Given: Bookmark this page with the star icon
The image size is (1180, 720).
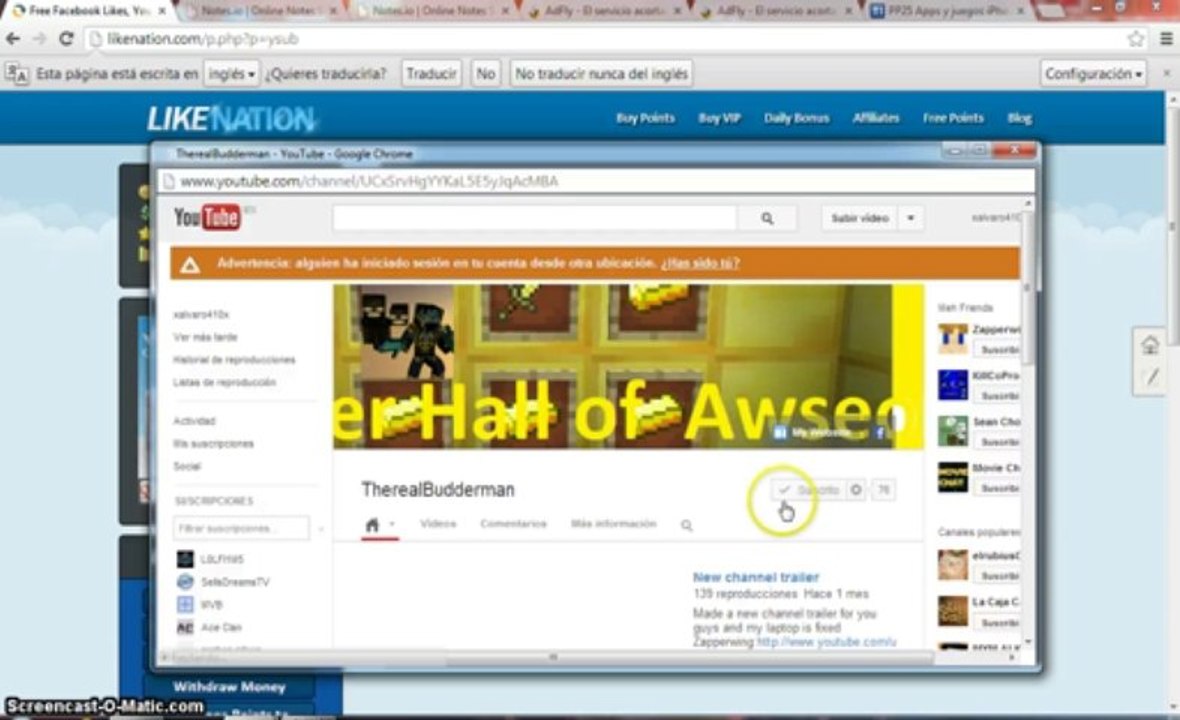Looking at the screenshot, I should point(1136,39).
